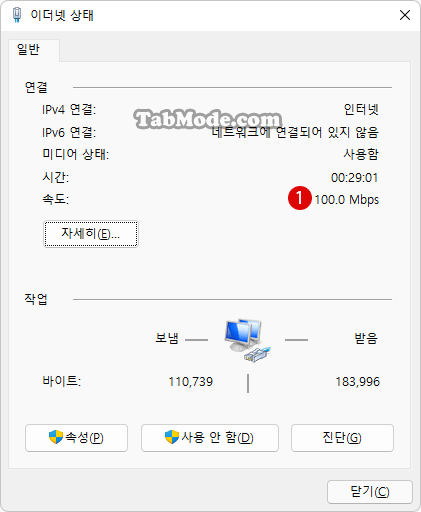Click the network computers activity icon
This screenshot has height=512, width=421.
point(247,340)
